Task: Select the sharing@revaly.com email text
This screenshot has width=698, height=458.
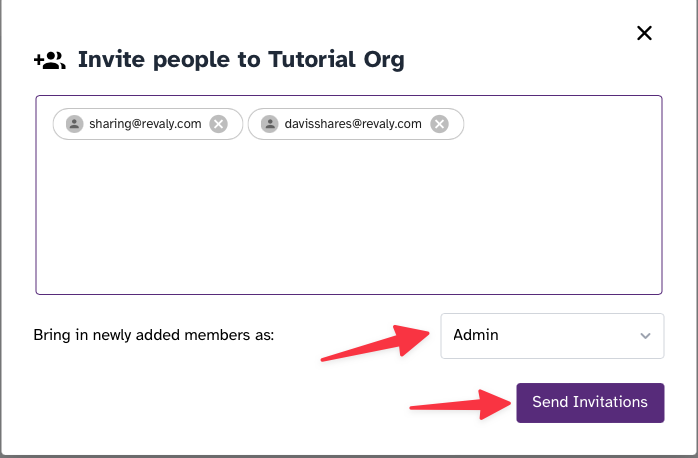Action: [145, 124]
